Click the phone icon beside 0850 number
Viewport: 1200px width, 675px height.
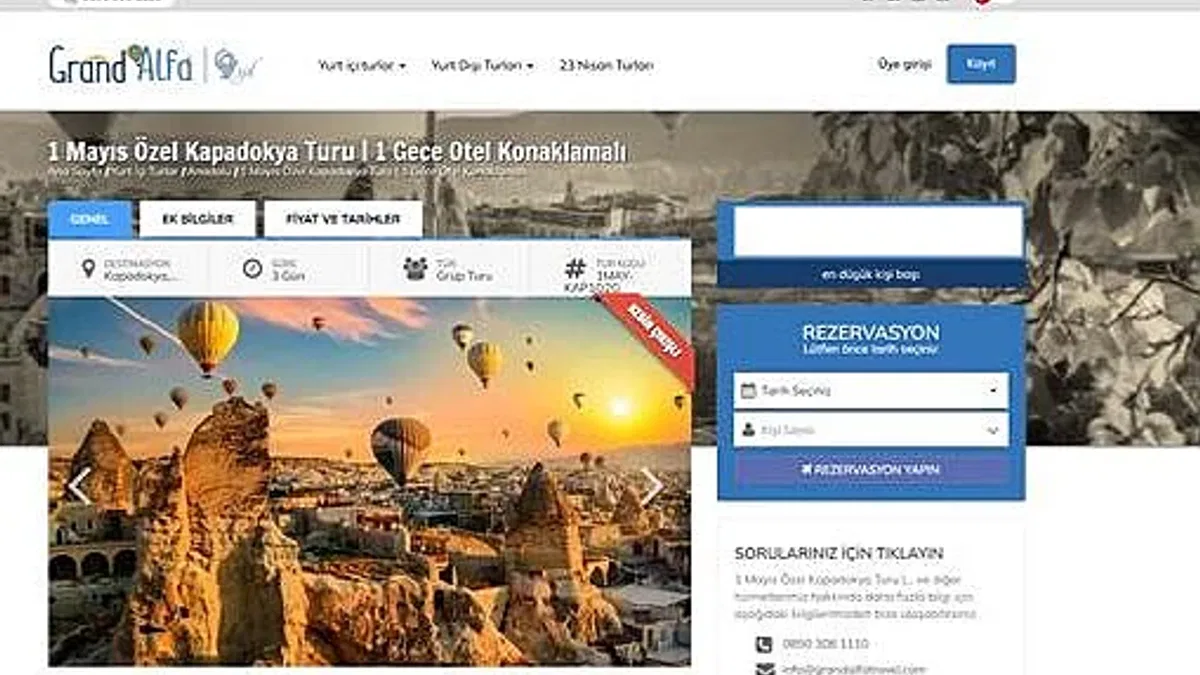pyautogui.click(x=764, y=644)
